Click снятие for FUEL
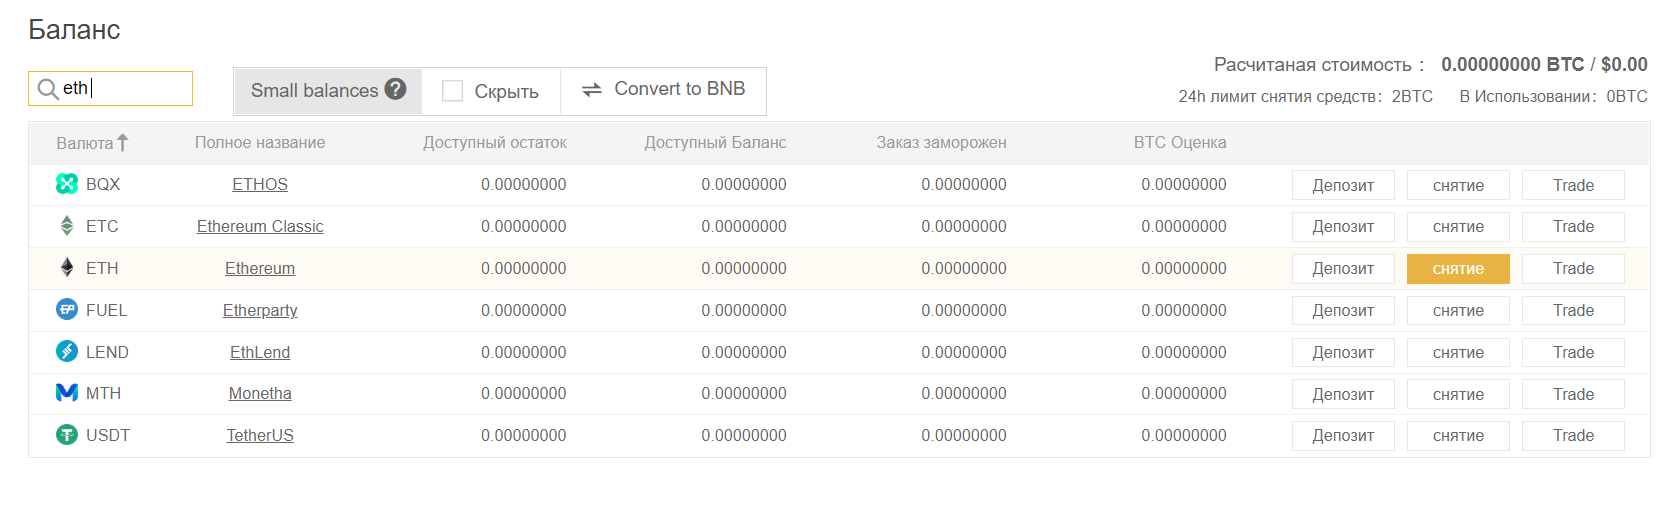Image resolution: width=1680 pixels, height=520 pixels. click(1458, 311)
